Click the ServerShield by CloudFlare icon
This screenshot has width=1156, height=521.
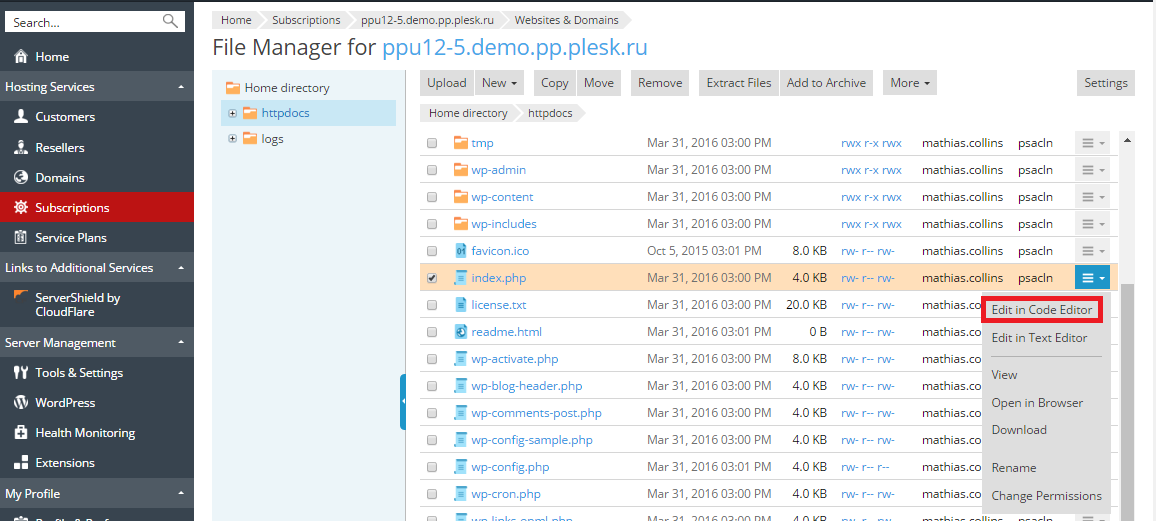pos(20,297)
